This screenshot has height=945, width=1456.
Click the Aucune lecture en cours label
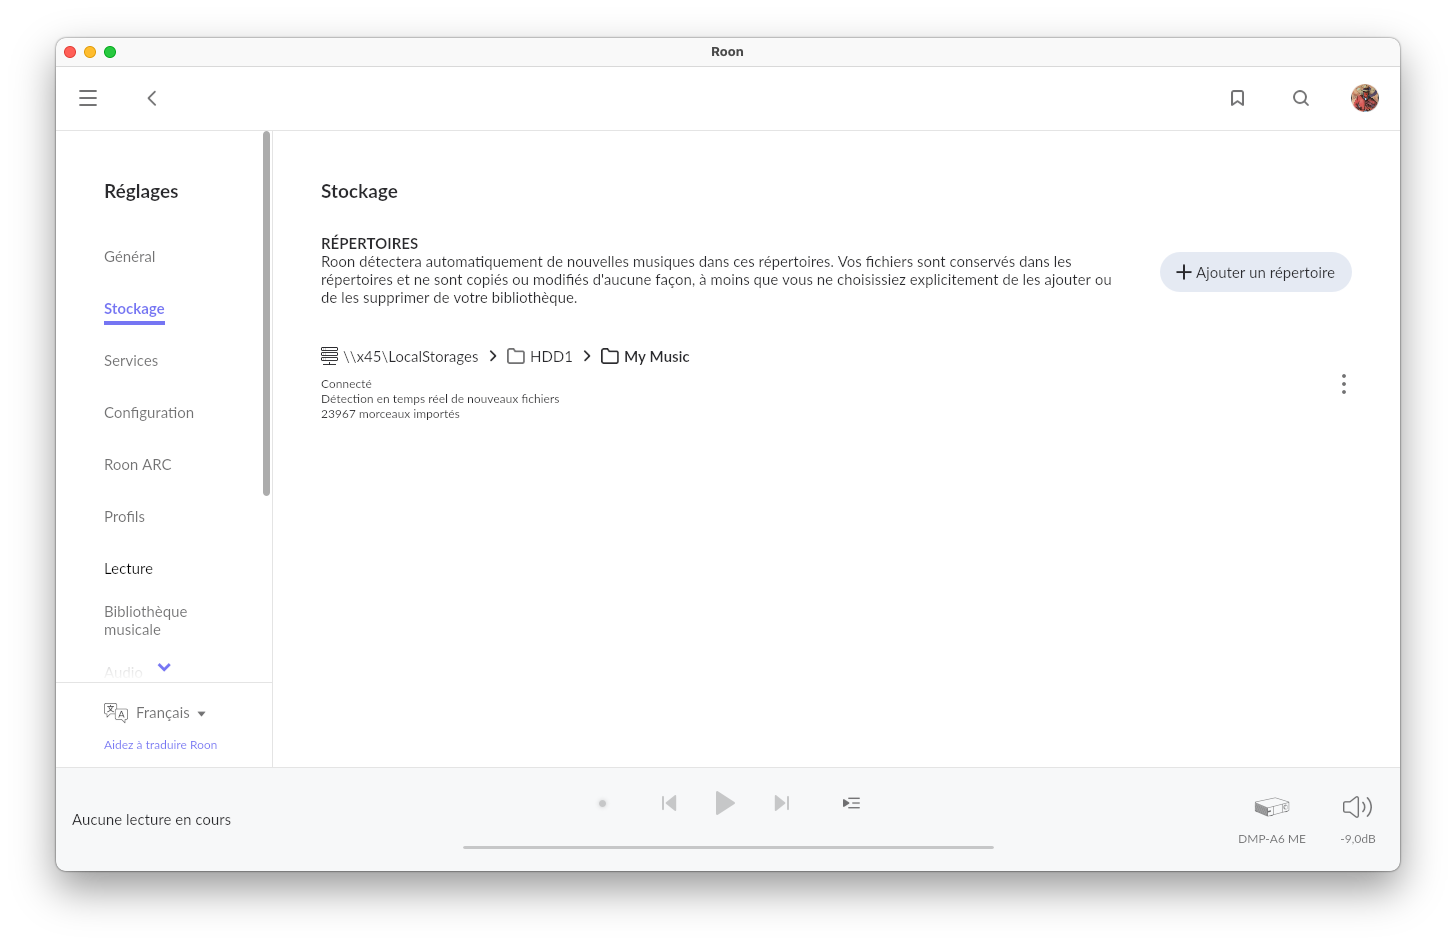pyautogui.click(x=151, y=820)
